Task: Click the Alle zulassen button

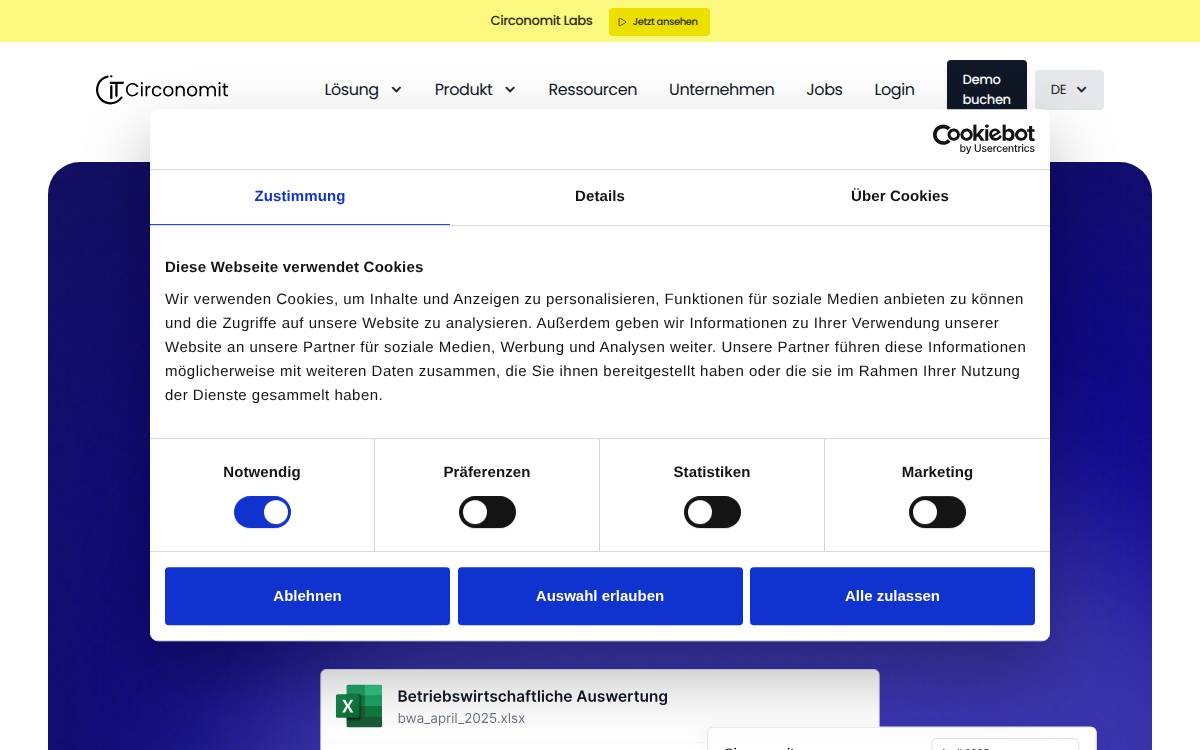Action: (892, 596)
